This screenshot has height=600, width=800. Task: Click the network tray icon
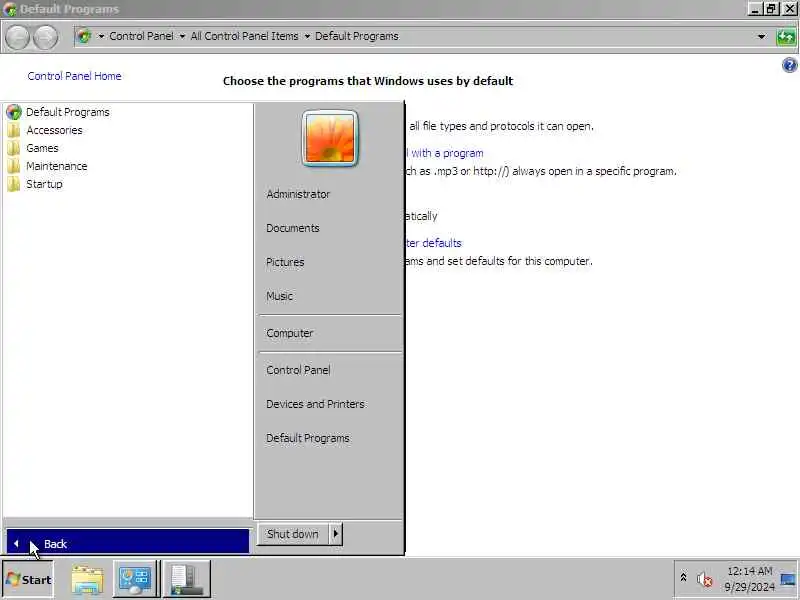click(788, 579)
